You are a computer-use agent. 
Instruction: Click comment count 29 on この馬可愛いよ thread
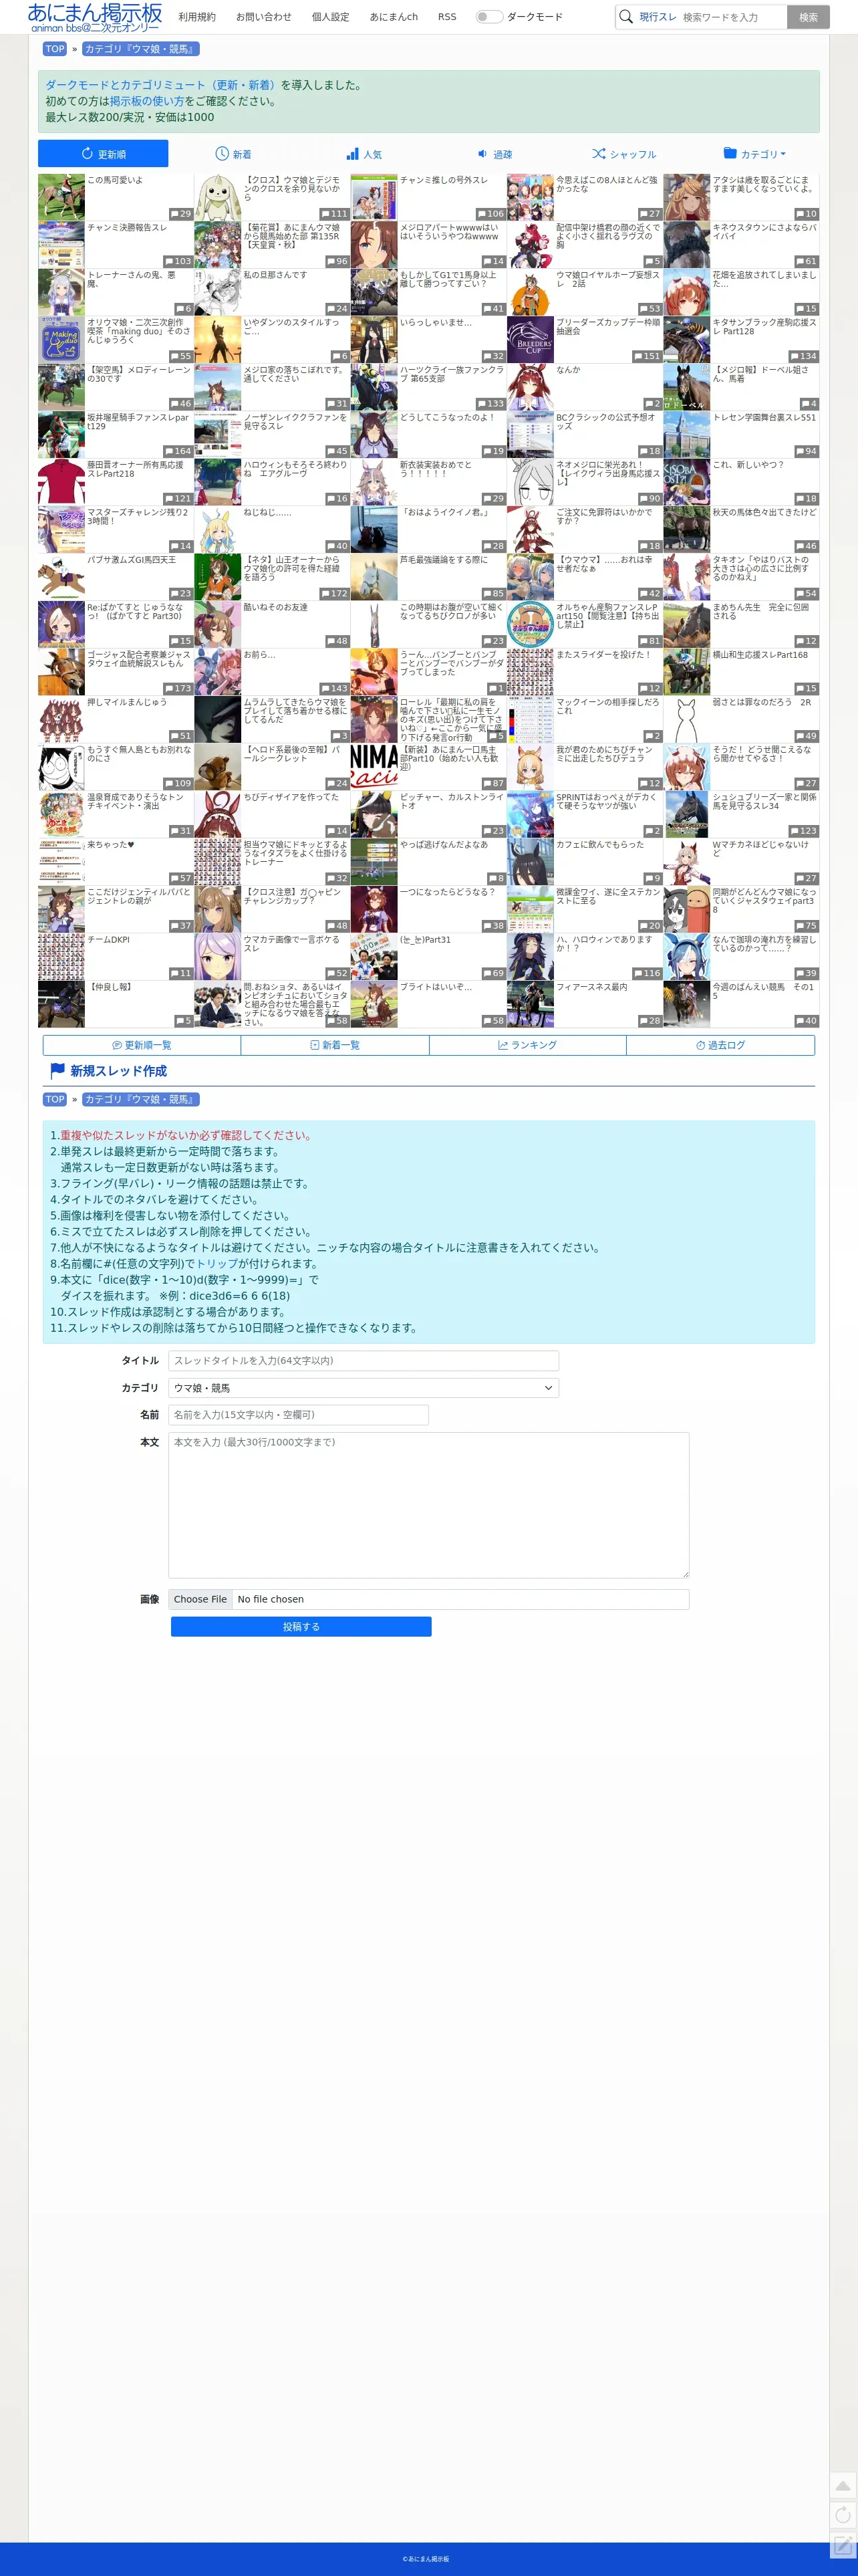click(180, 214)
